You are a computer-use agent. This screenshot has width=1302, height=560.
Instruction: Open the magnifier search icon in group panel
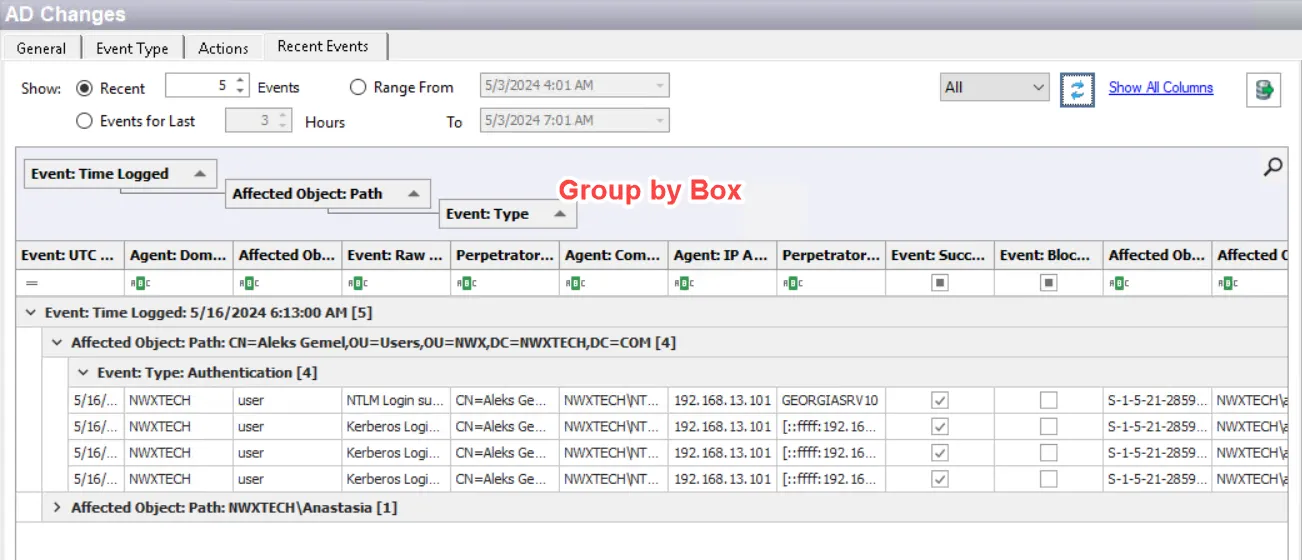click(1273, 168)
